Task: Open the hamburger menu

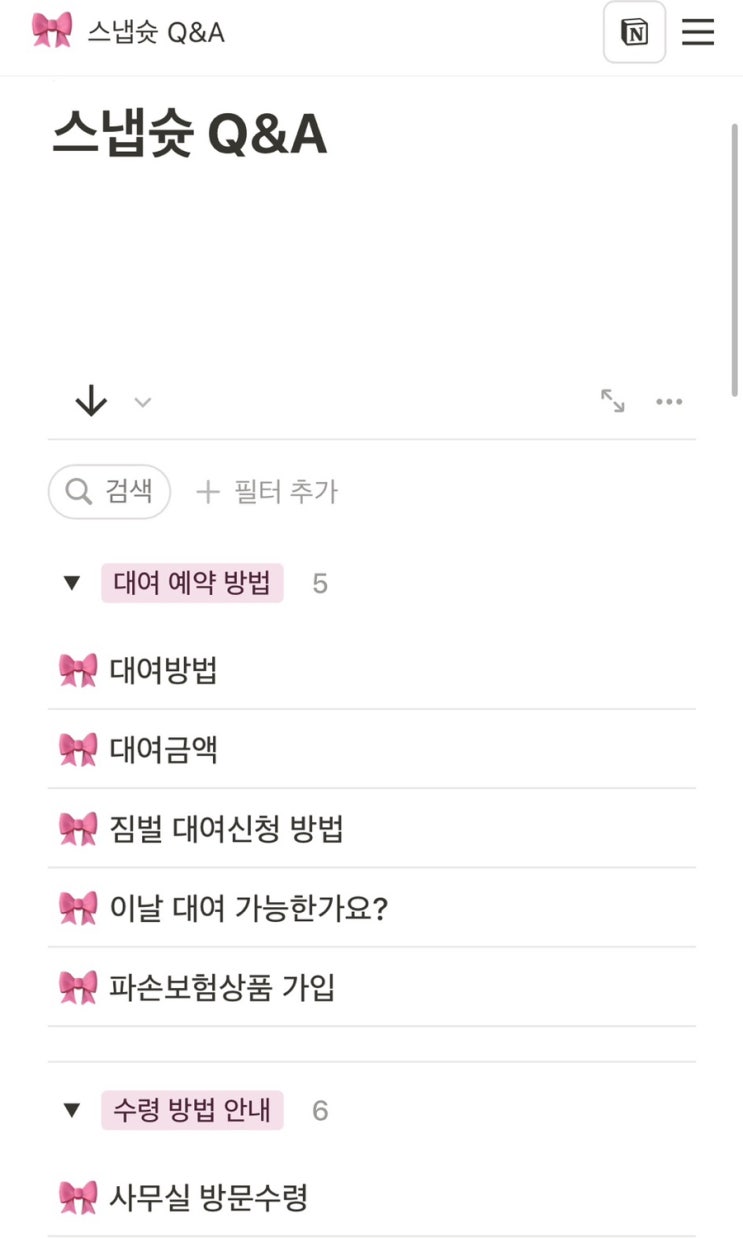Action: (698, 33)
